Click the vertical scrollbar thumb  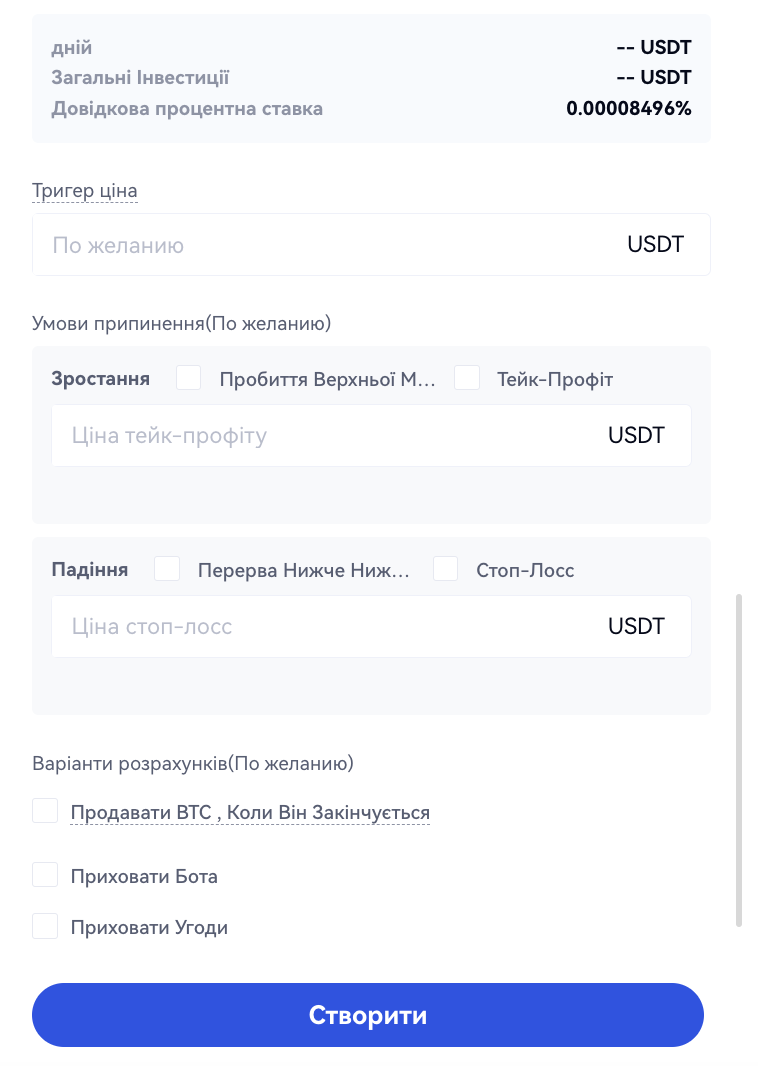(739, 760)
